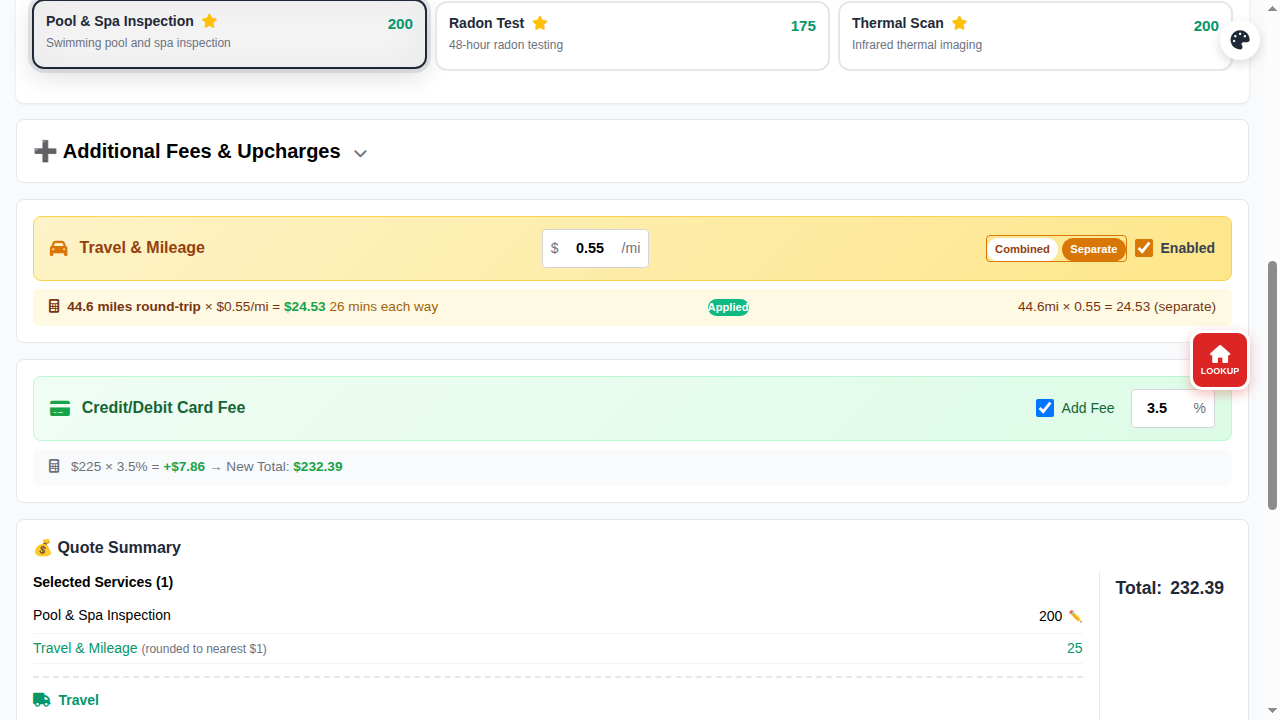Image resolution: width=1280 pixels, height=720 pixels.
Task: Click the car icon in Travel & Mileage
Action: click(59, 248)
